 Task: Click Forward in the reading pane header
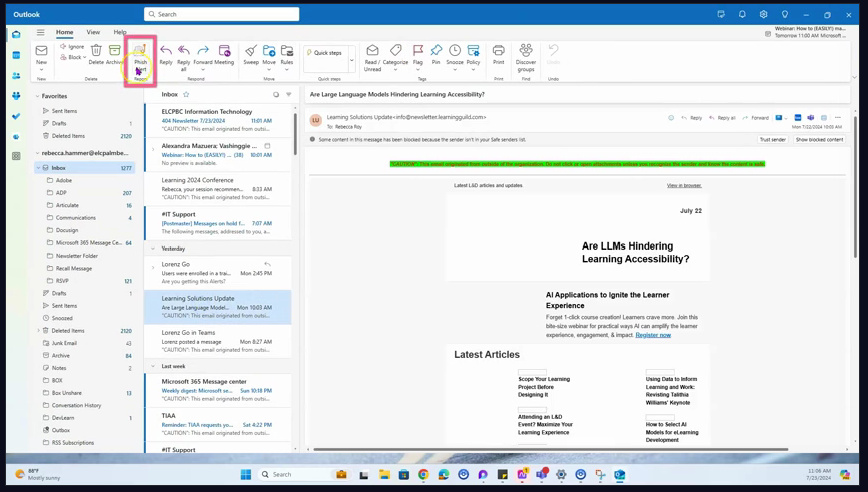pyautogui.click(x=756, y=118)
